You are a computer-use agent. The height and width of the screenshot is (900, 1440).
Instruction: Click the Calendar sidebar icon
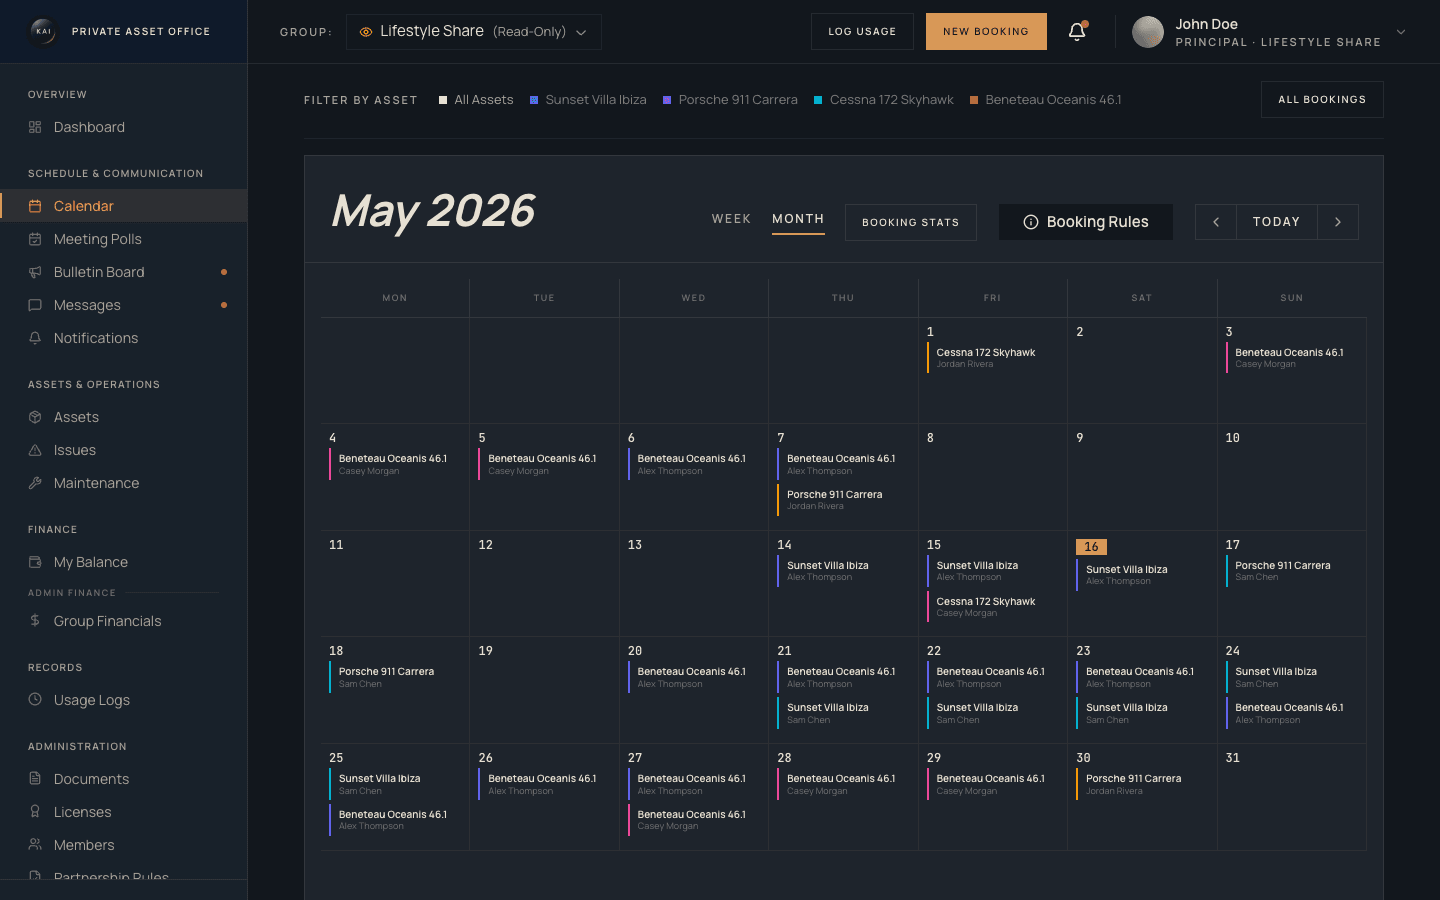[x=35, y=206]
